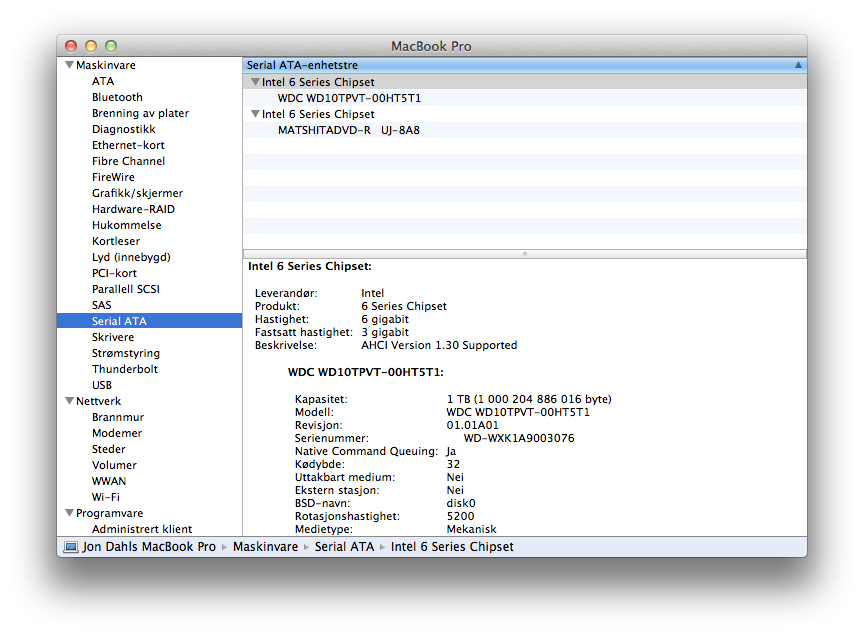
Task: Open Lyd (innebygd) category
Action: [x=131, y=257]
